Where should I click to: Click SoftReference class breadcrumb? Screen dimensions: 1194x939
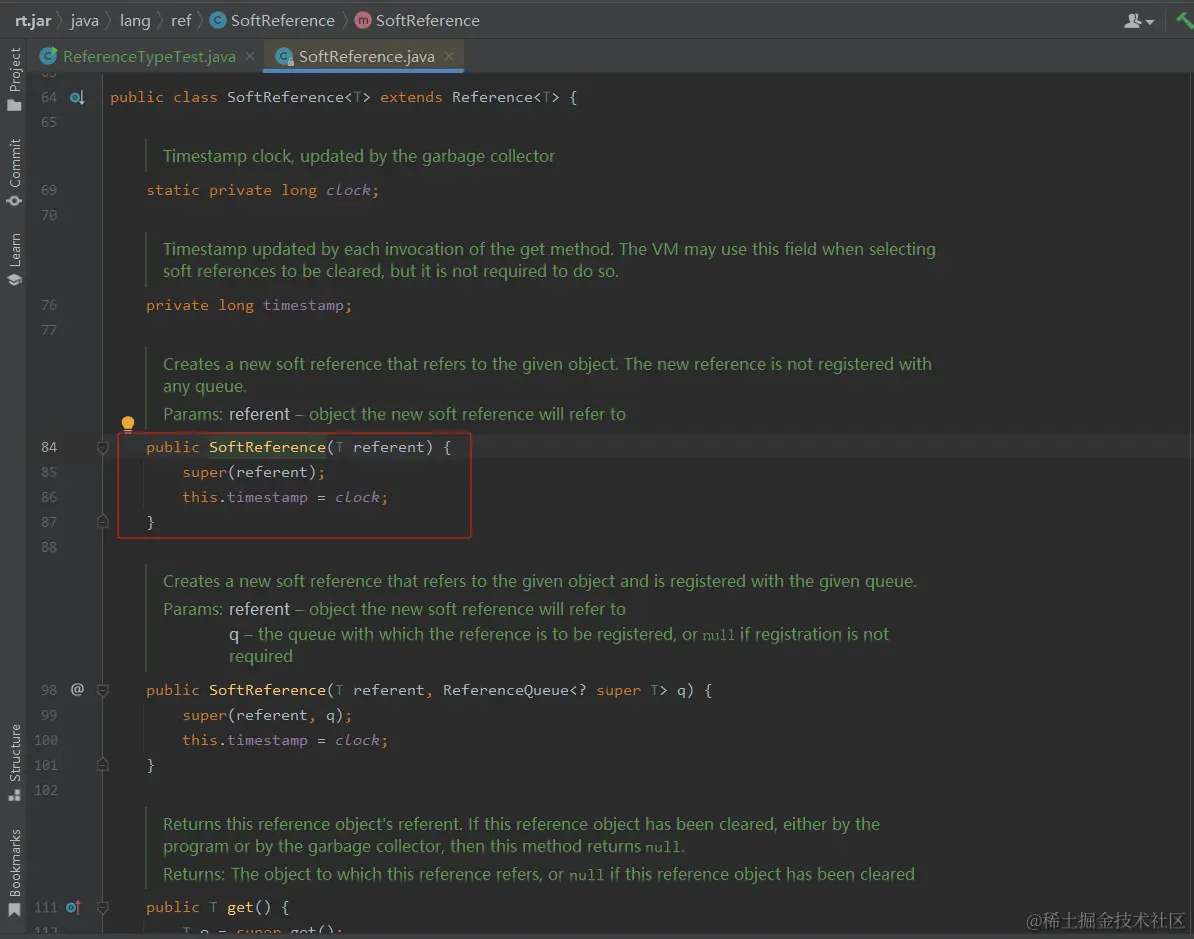tap(273, 21)
